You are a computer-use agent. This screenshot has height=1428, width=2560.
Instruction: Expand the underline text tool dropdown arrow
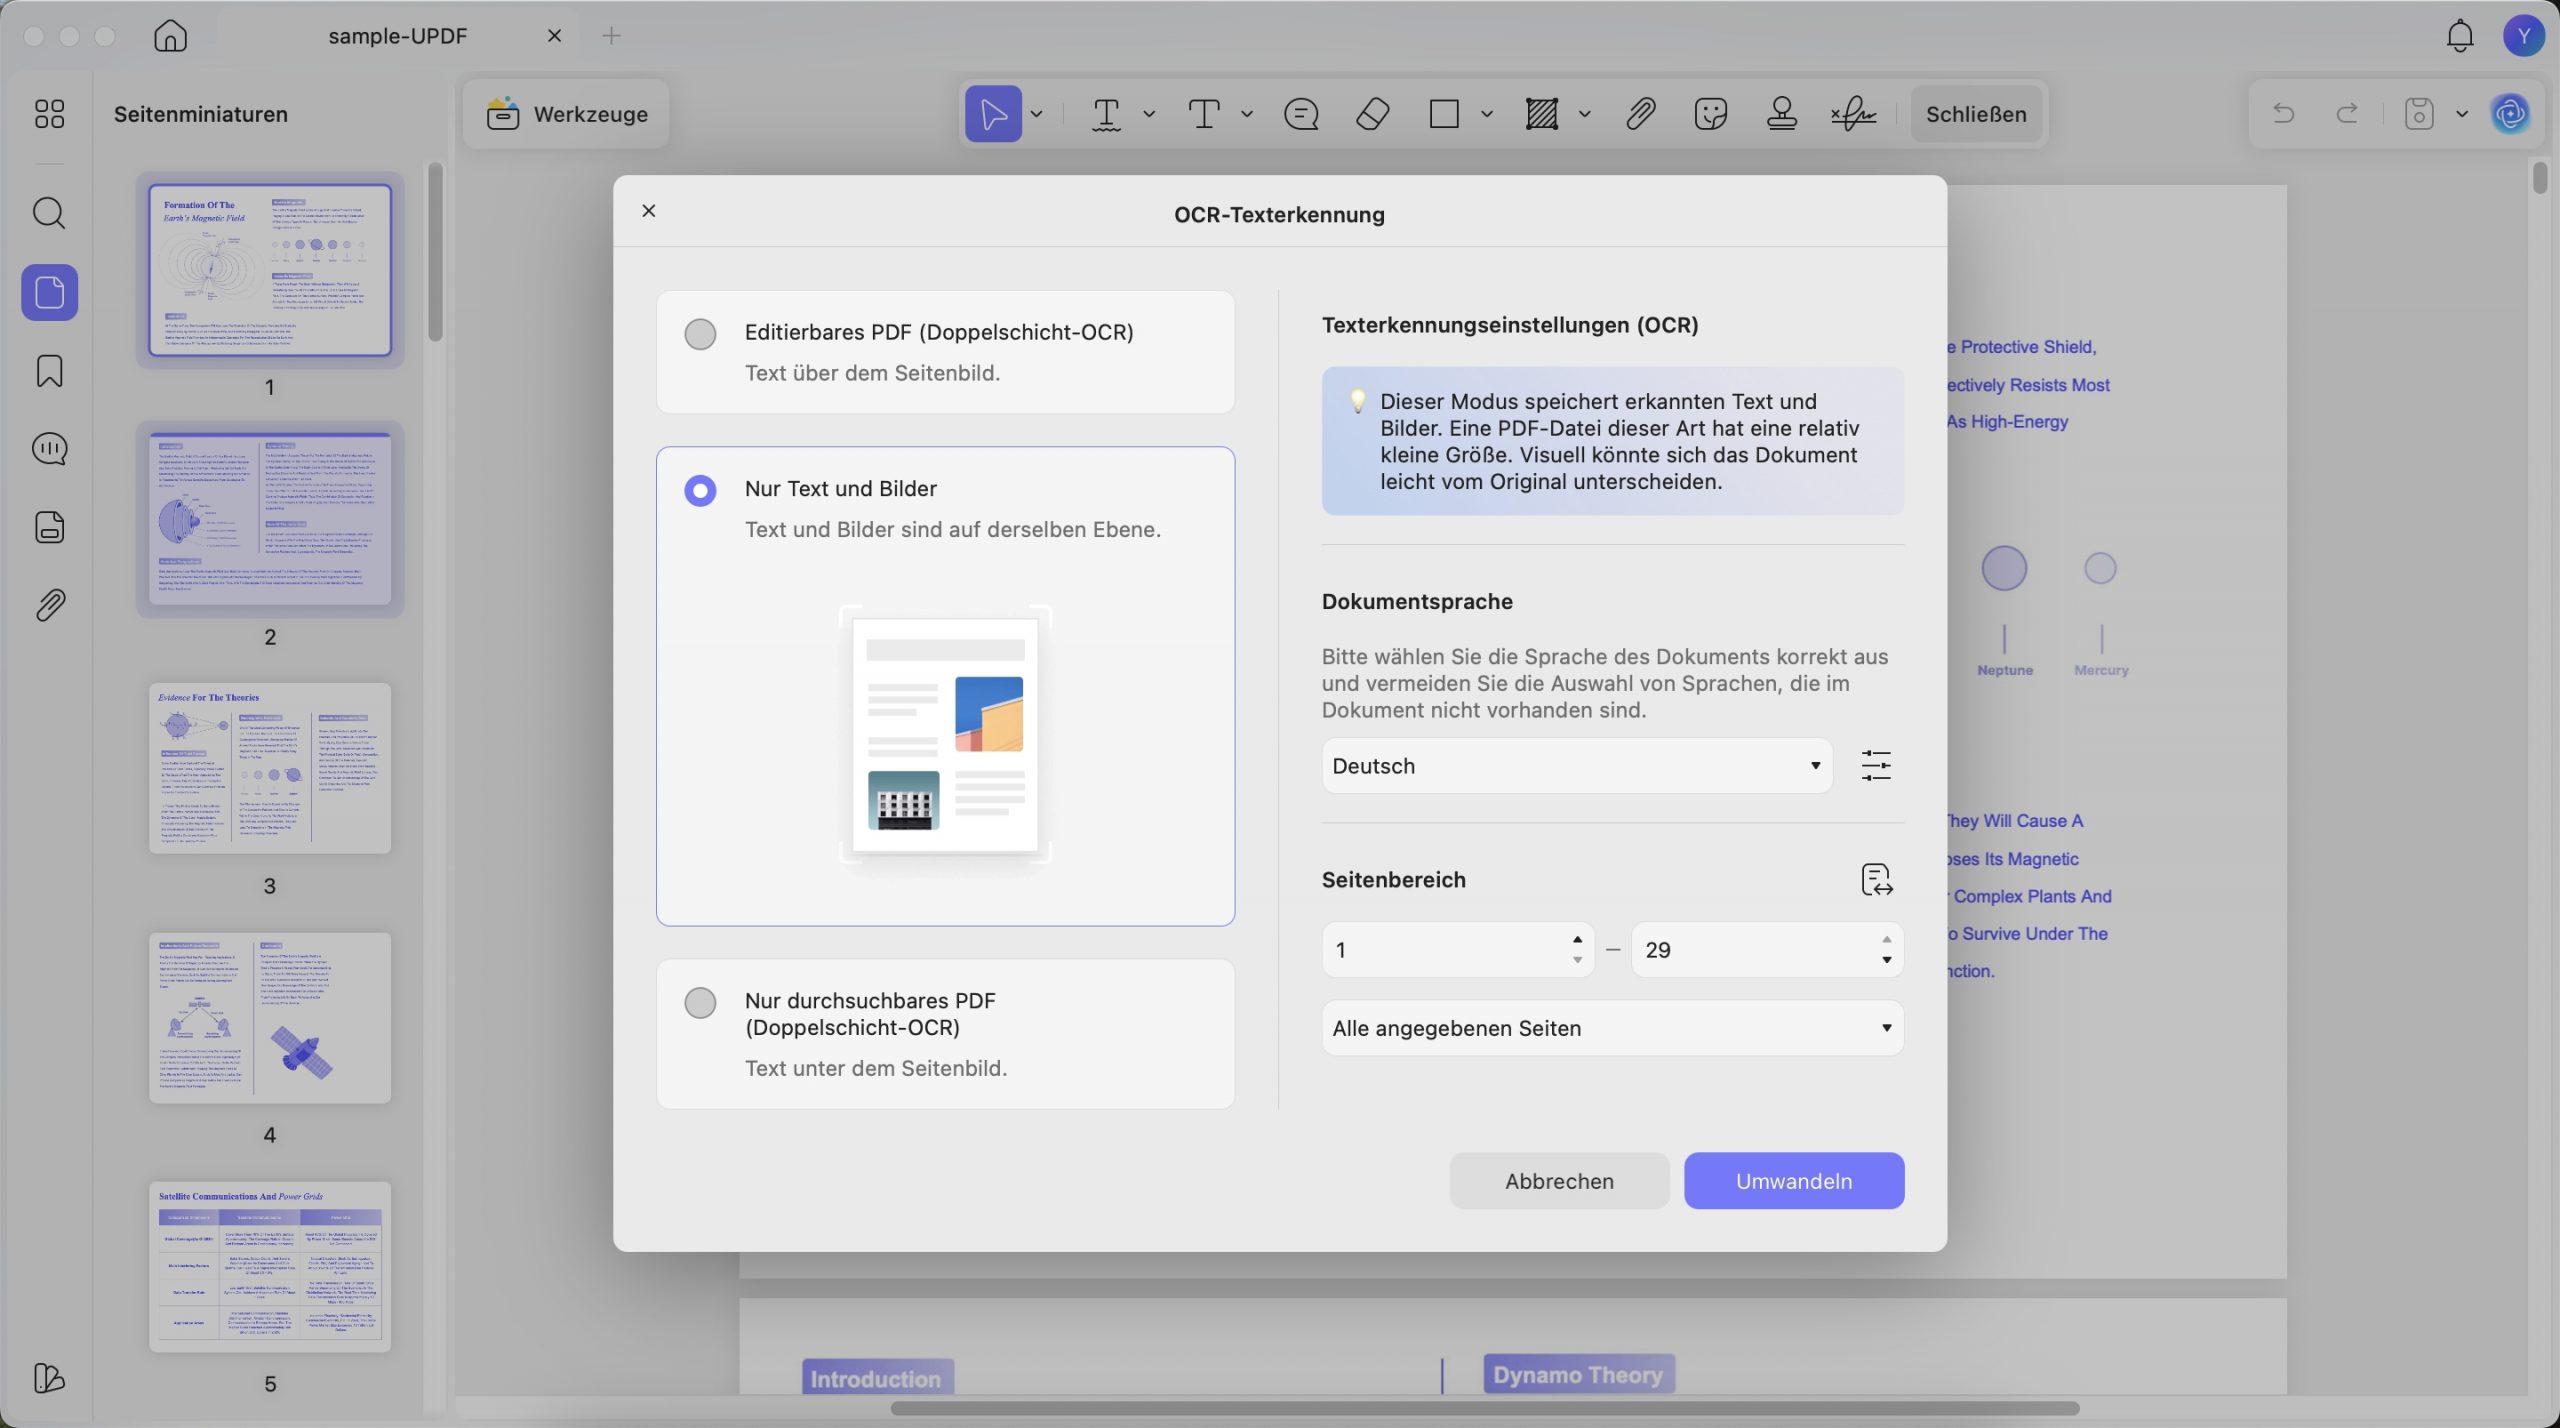click(x=1149, y=114)
